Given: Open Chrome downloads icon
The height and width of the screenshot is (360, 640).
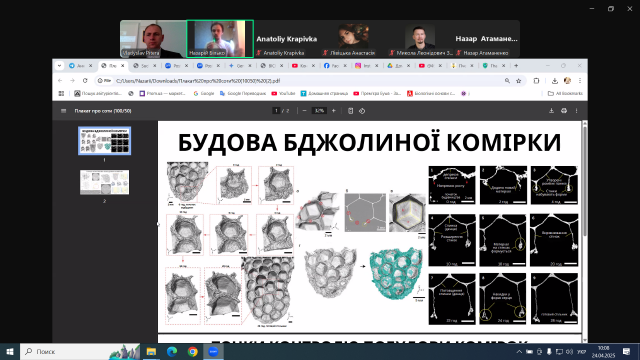Looking at the screenshot, I should pyautogui.click(x=554, y=81).
